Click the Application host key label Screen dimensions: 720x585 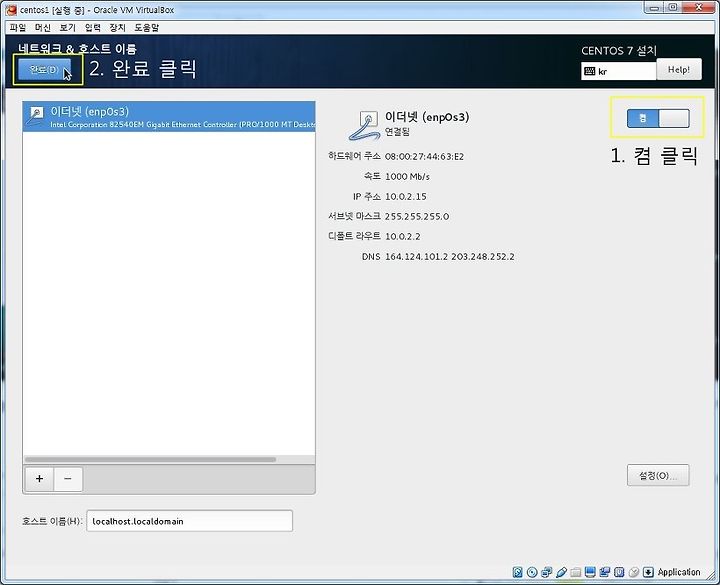pyautogui.click(x=679, y=572)
